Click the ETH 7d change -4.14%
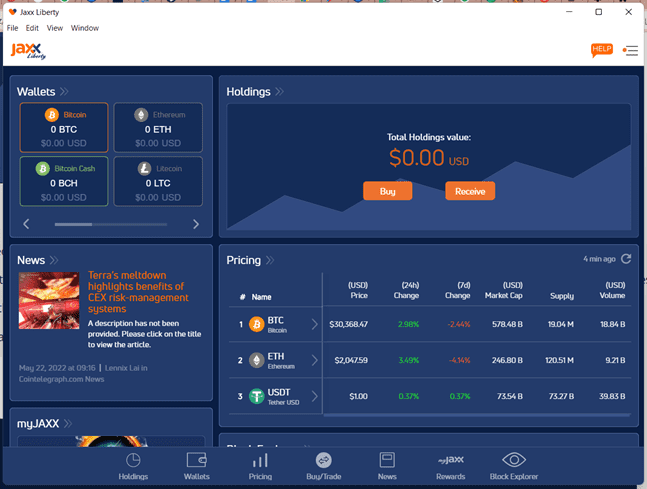The width and height of the screenshot is (647, 489). coord(459,360)
